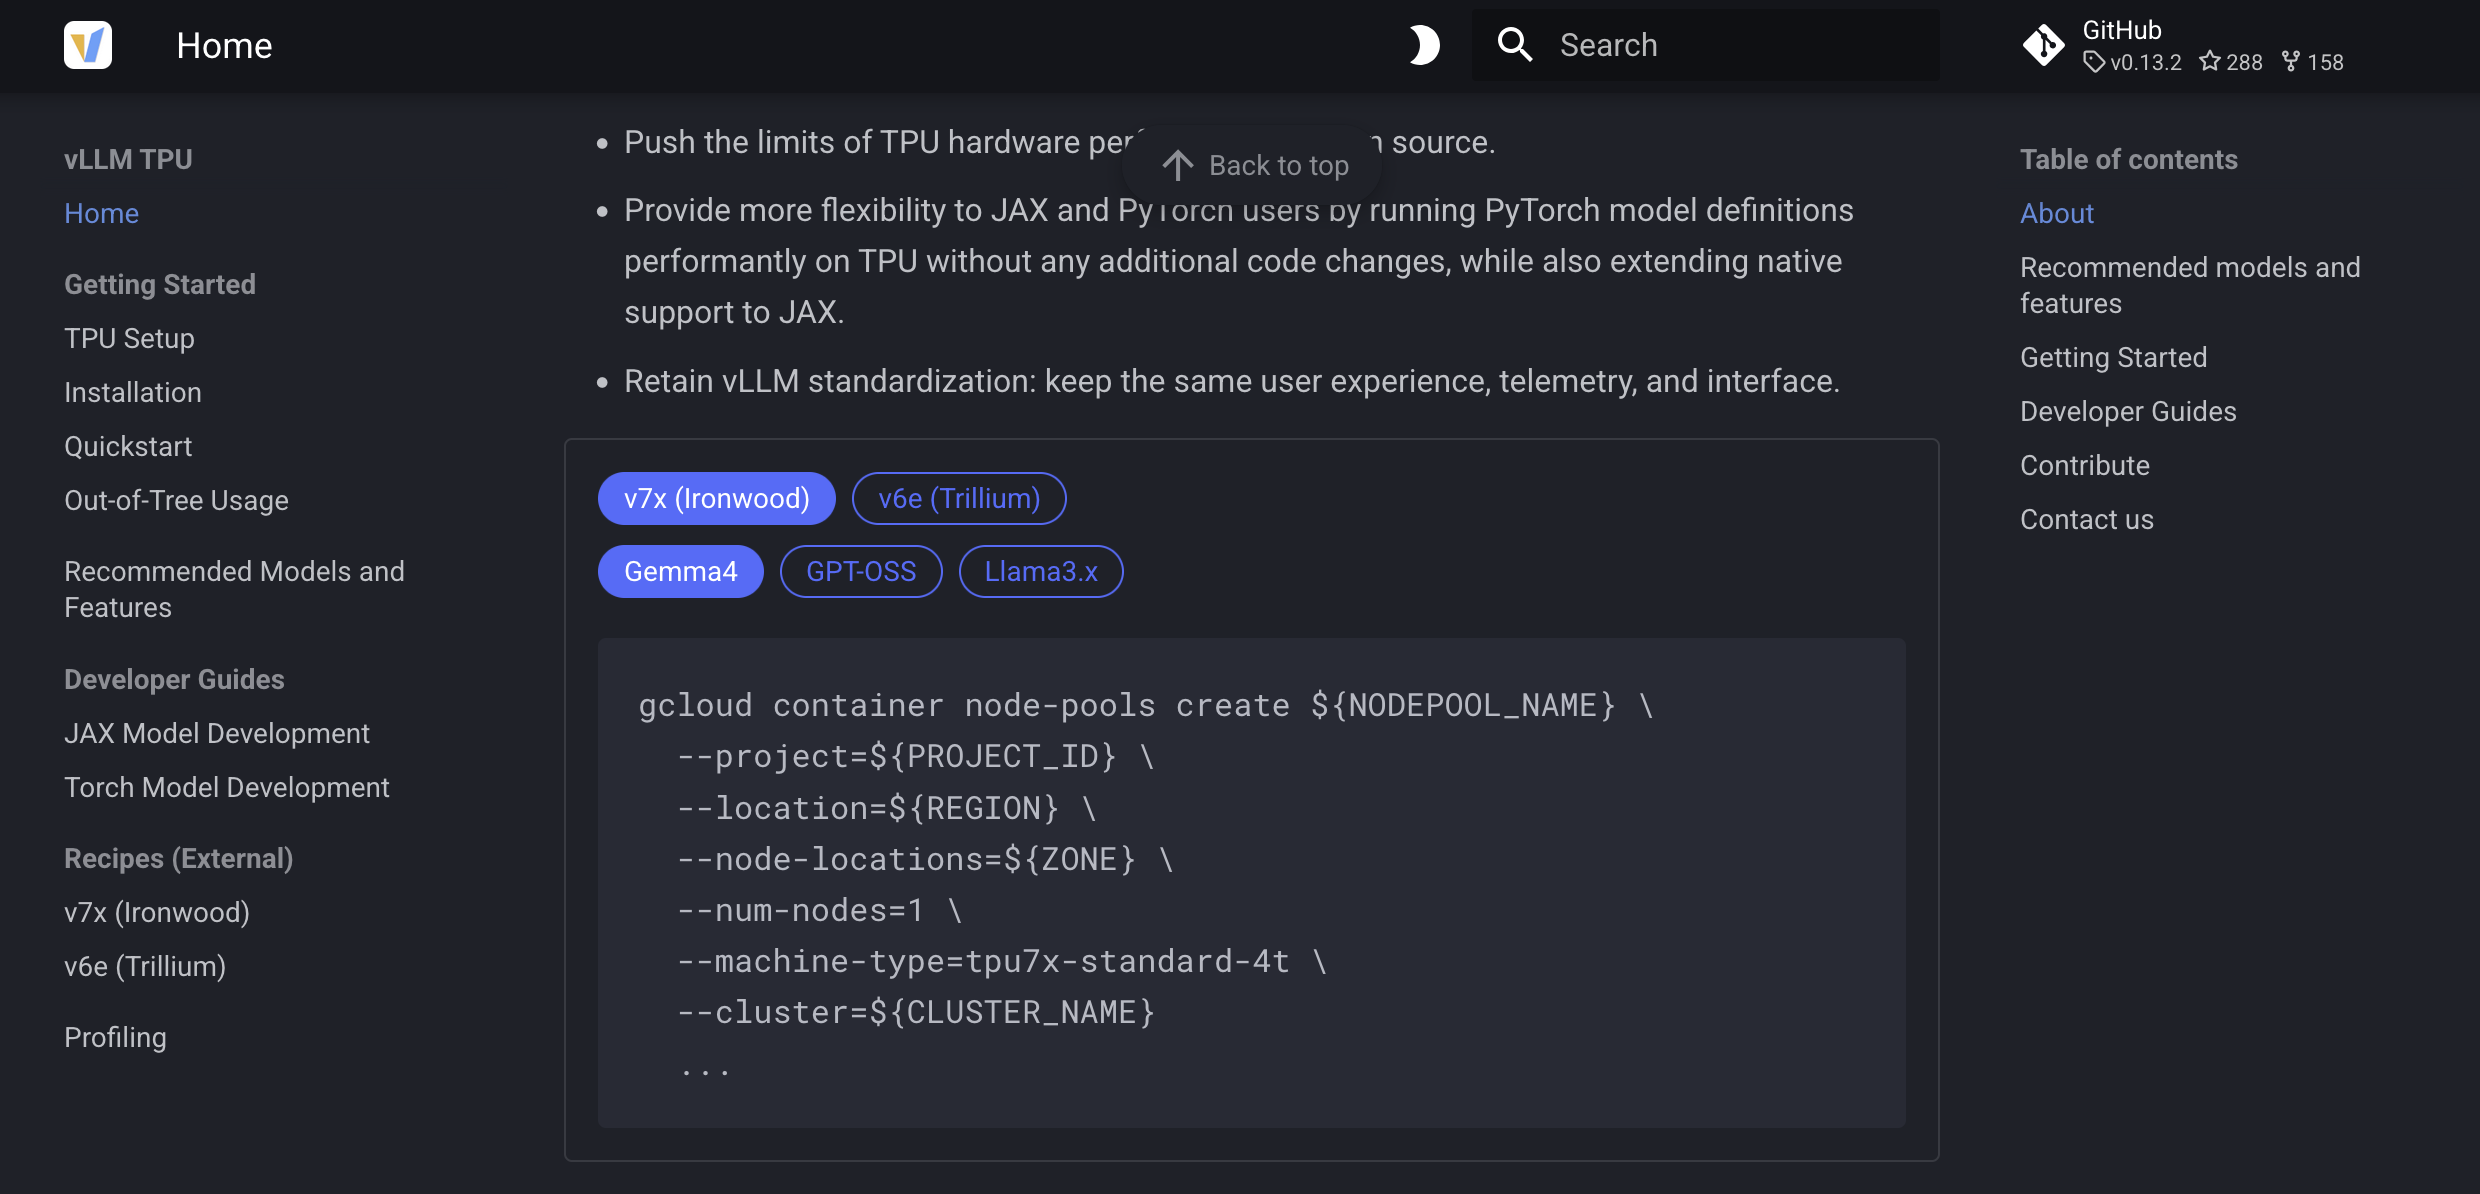Viewport: 2480px width, 1194px height.
Task: Toggle the dark/light mode moon icon
Action: click(x=1423, y=45)
